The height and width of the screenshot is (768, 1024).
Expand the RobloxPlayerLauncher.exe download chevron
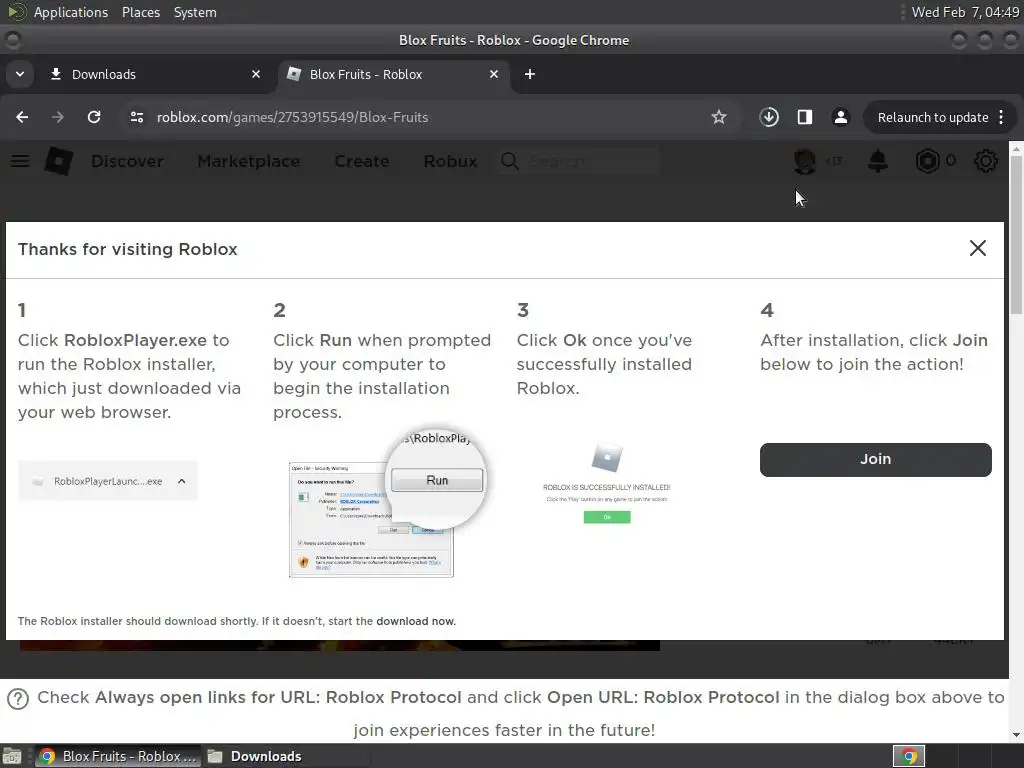[x=182, y=481]
